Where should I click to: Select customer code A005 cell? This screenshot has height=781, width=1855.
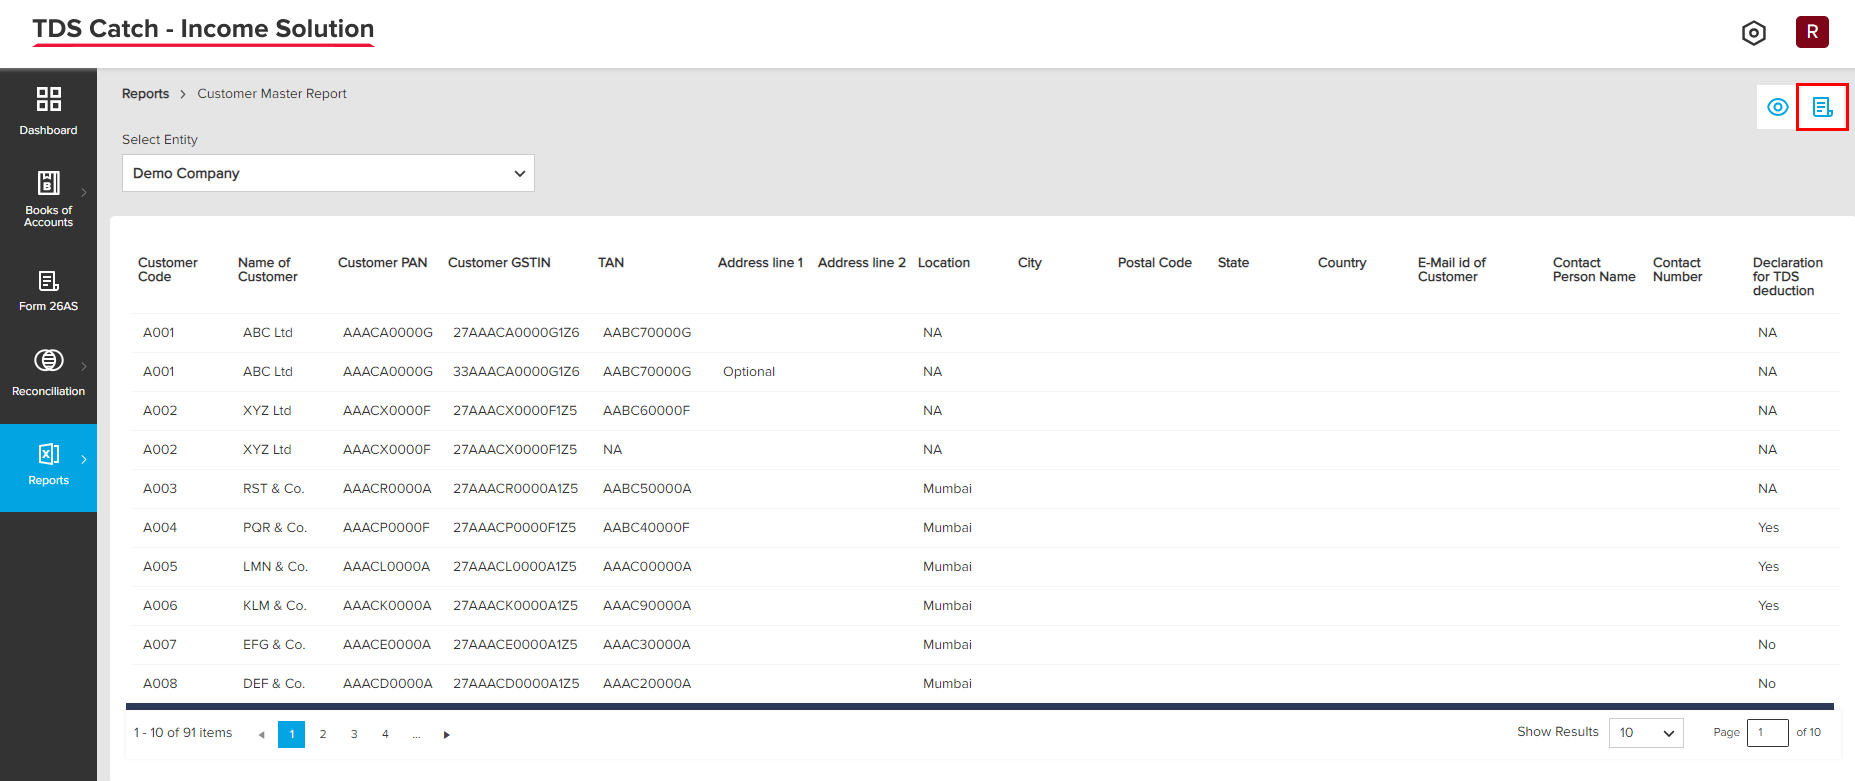160,566
